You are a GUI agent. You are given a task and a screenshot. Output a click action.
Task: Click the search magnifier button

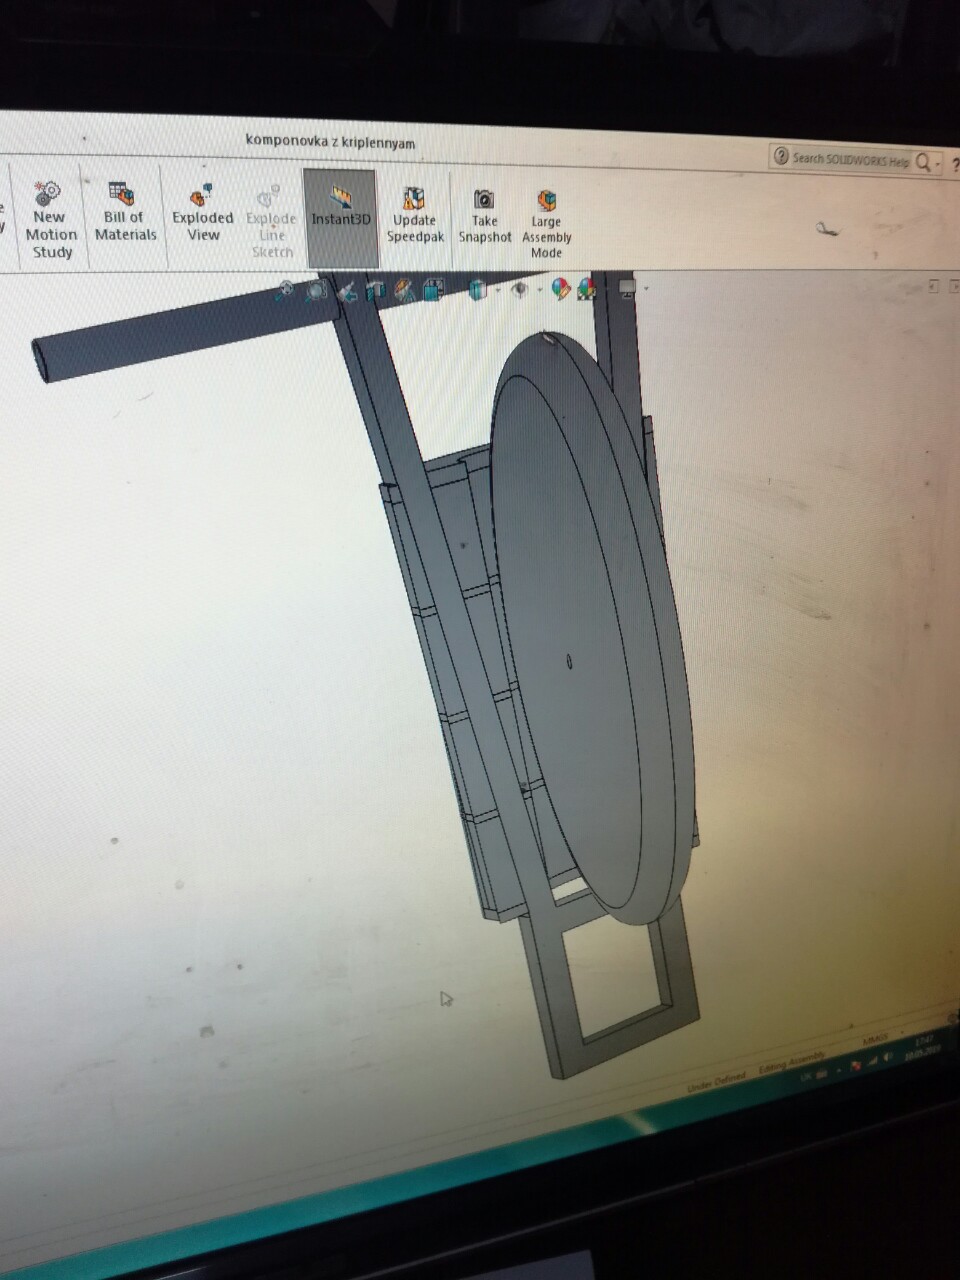click(x=923, y=161)
